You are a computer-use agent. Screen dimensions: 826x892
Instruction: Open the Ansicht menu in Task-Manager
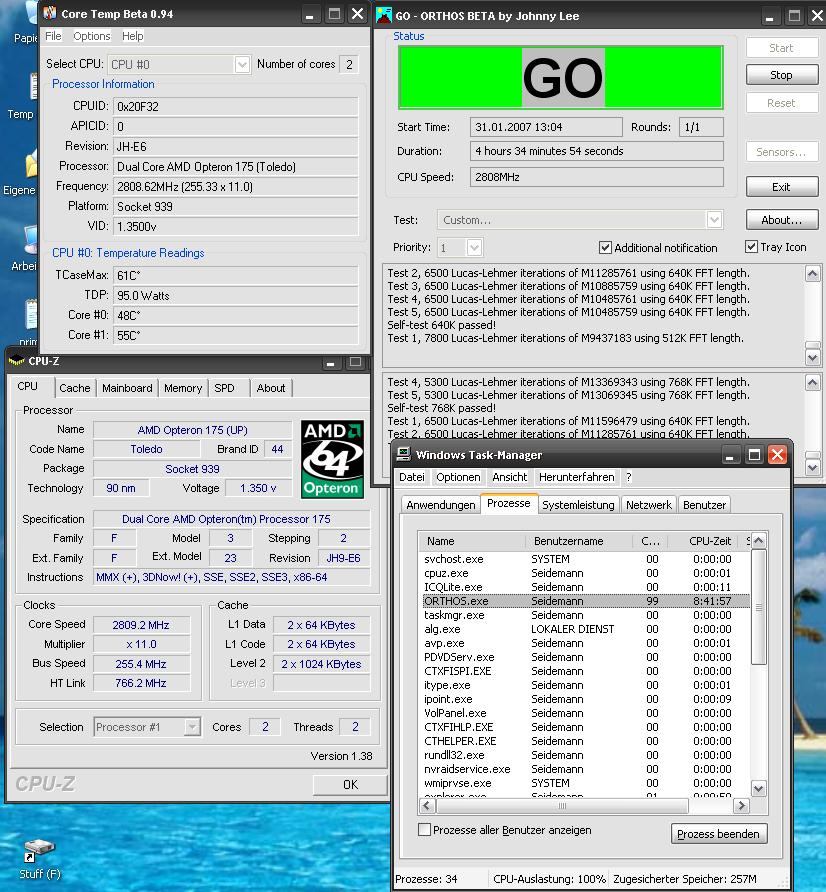pyautogui.click(x=510, y=477)
